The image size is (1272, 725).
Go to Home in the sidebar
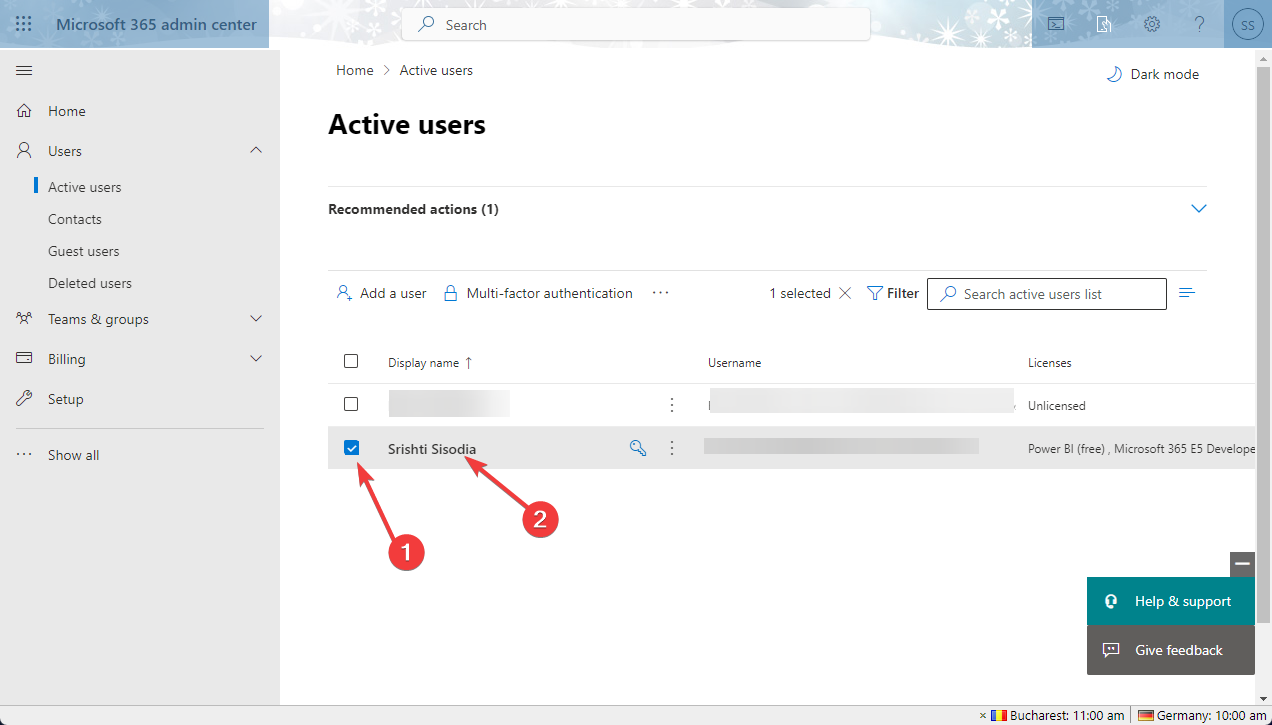(67, 111)
